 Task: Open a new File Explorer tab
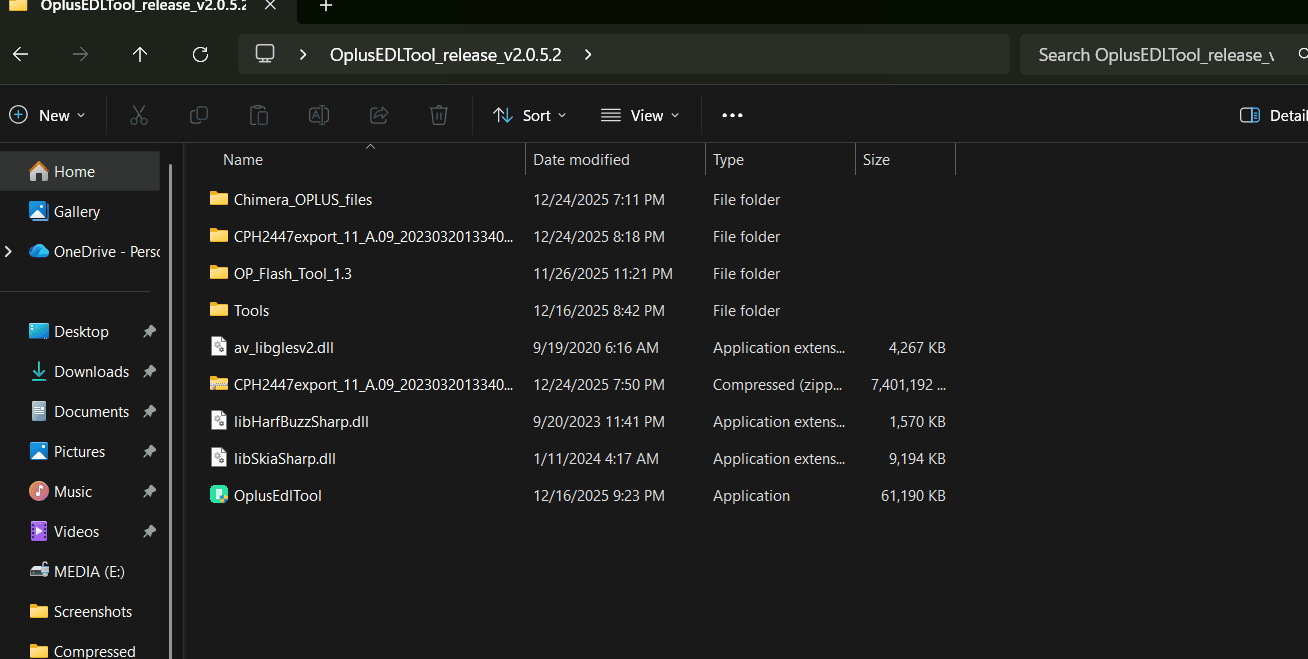(x=325, y=6)
